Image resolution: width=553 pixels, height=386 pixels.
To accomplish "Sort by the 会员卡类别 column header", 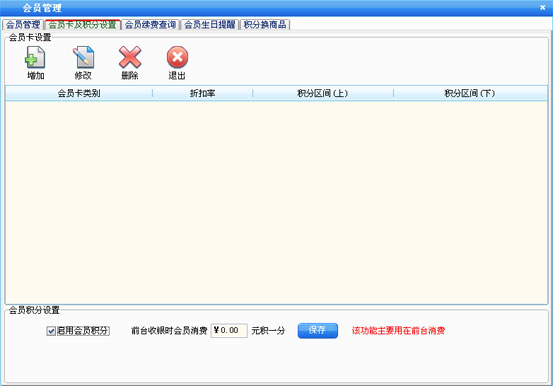I will click(79, 94).
